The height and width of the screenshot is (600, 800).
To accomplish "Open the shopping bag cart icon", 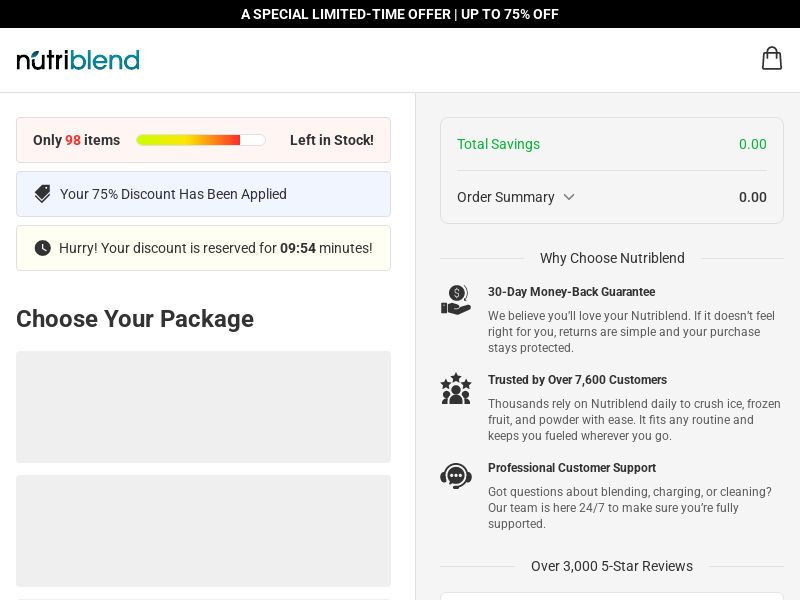I will coord(771,59).
